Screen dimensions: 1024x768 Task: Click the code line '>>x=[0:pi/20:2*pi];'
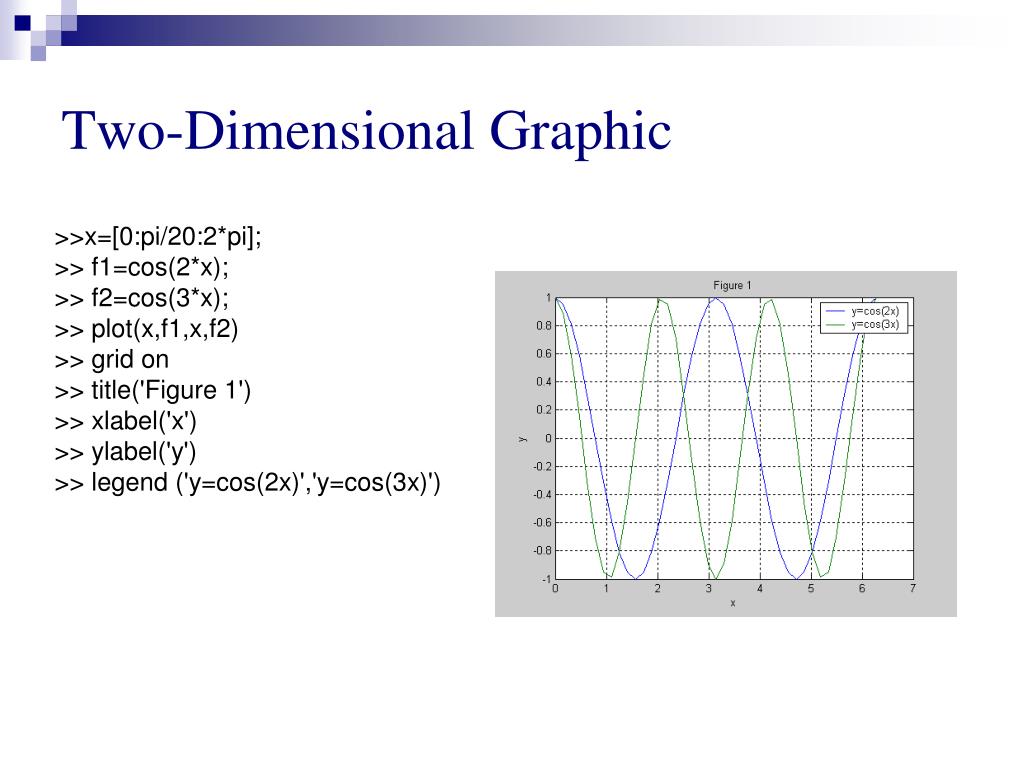point(158,237)
